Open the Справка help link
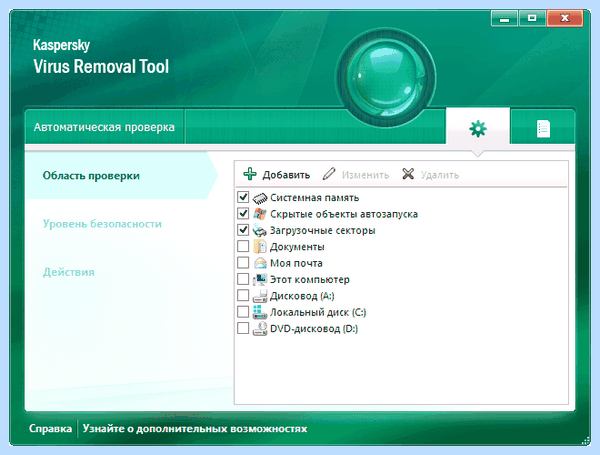 coord(51,429)
